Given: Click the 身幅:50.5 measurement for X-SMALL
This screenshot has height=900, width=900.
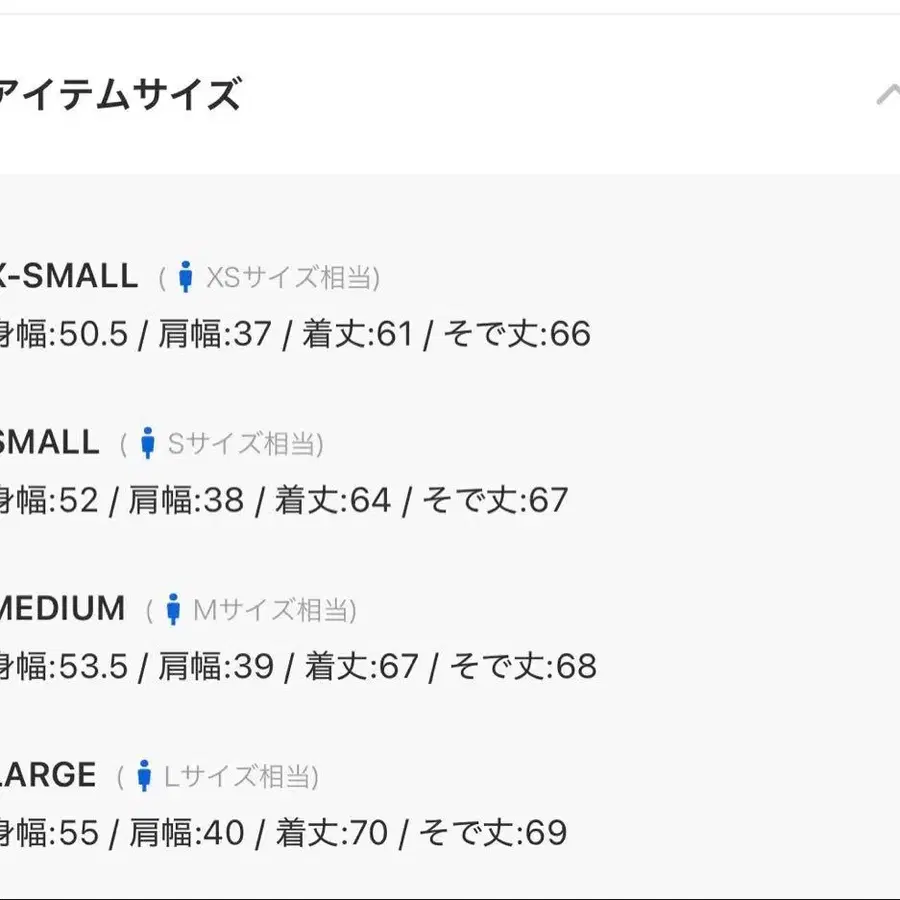Looking at the screenshot, I should pyautogui.click(x=64, y=334).
